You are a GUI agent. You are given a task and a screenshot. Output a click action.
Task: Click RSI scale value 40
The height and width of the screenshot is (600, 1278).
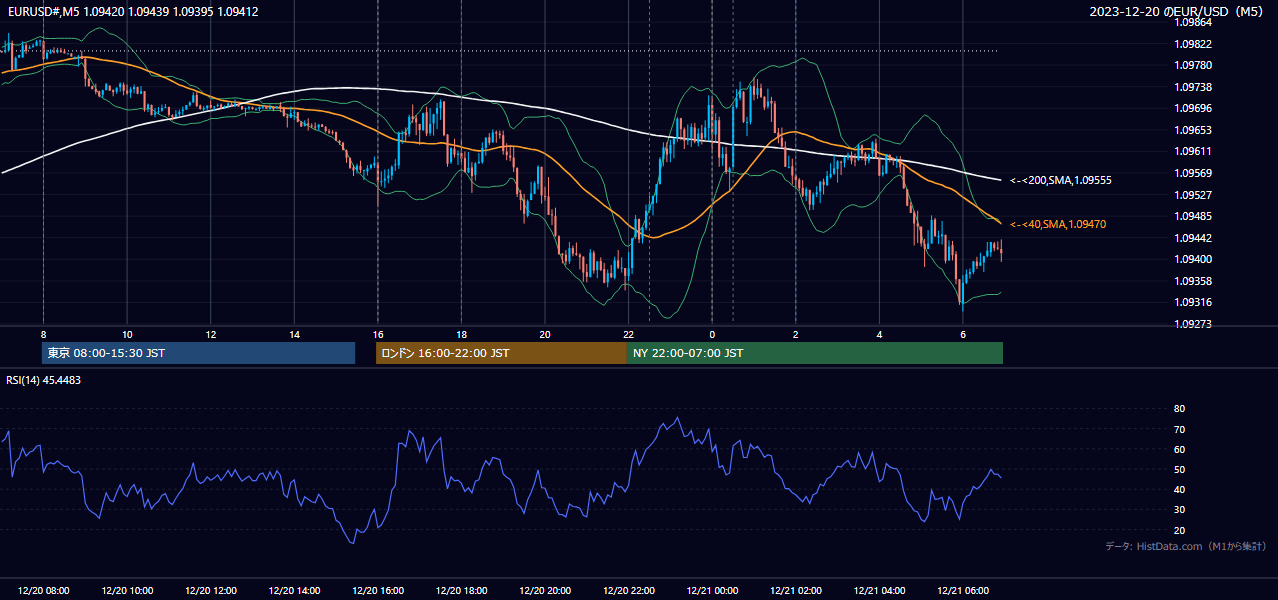tap(1180, 490)
